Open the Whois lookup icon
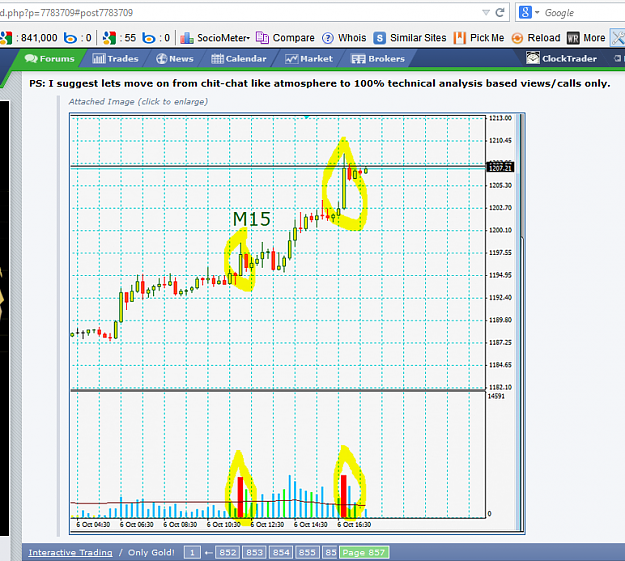The image size is (625, 561). [x=328, y=38]
